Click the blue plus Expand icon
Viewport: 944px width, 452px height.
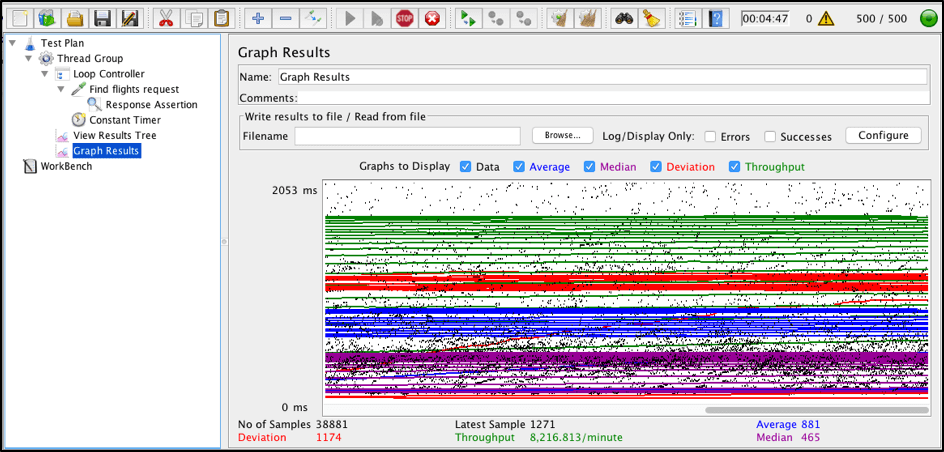tap(258, 18)
